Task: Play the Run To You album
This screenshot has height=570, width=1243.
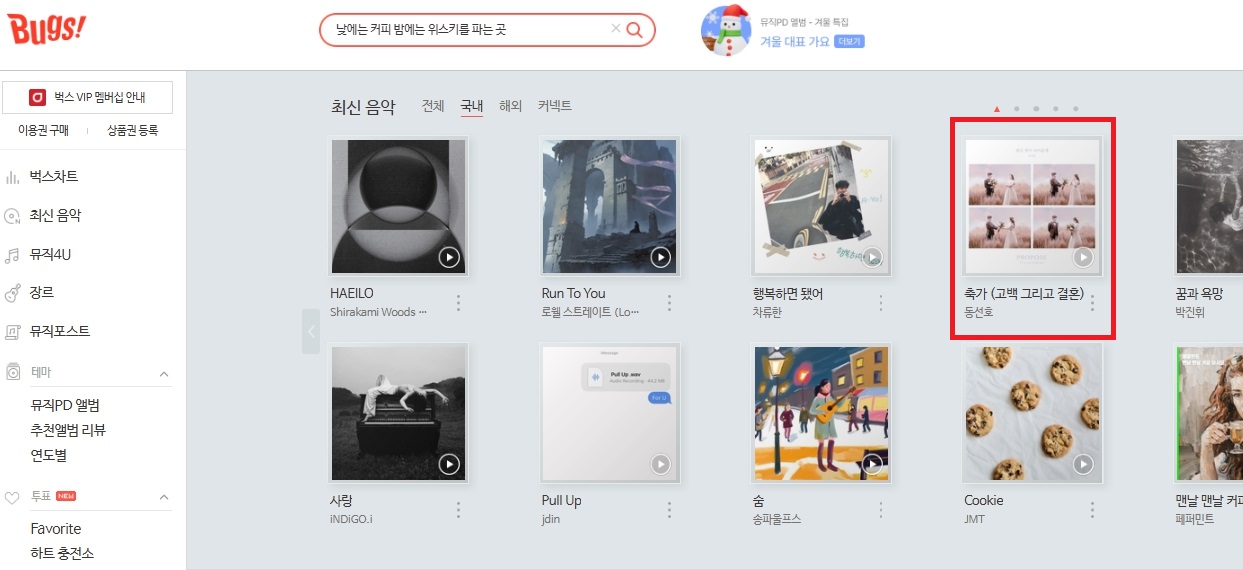Action: pos(660,258)
